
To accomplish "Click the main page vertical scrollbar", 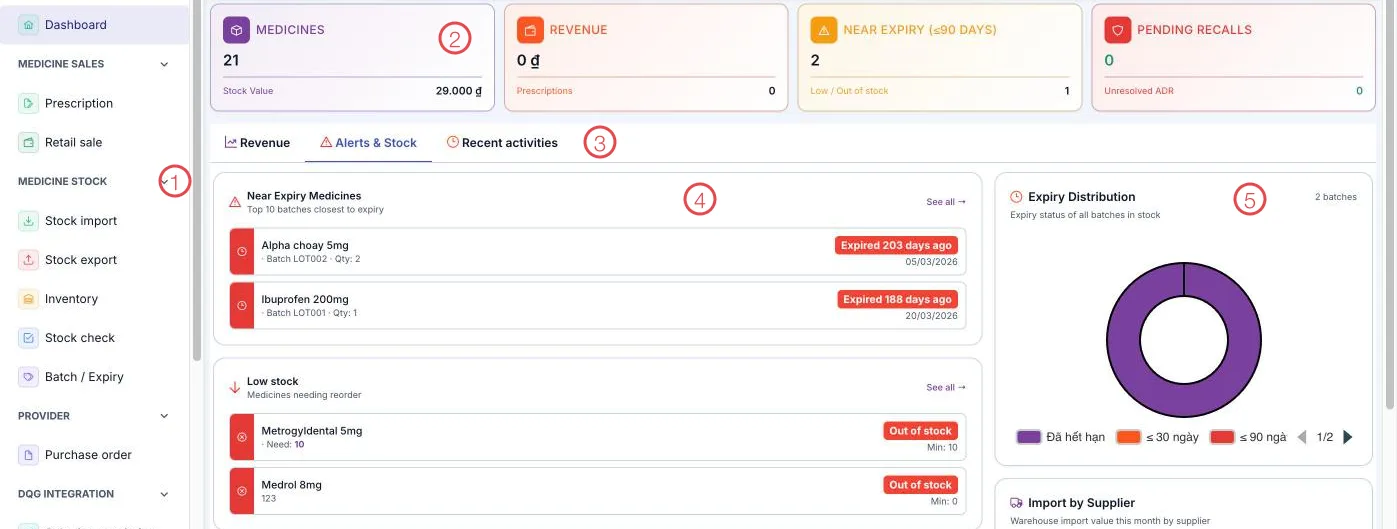I will coord(1390,205).
